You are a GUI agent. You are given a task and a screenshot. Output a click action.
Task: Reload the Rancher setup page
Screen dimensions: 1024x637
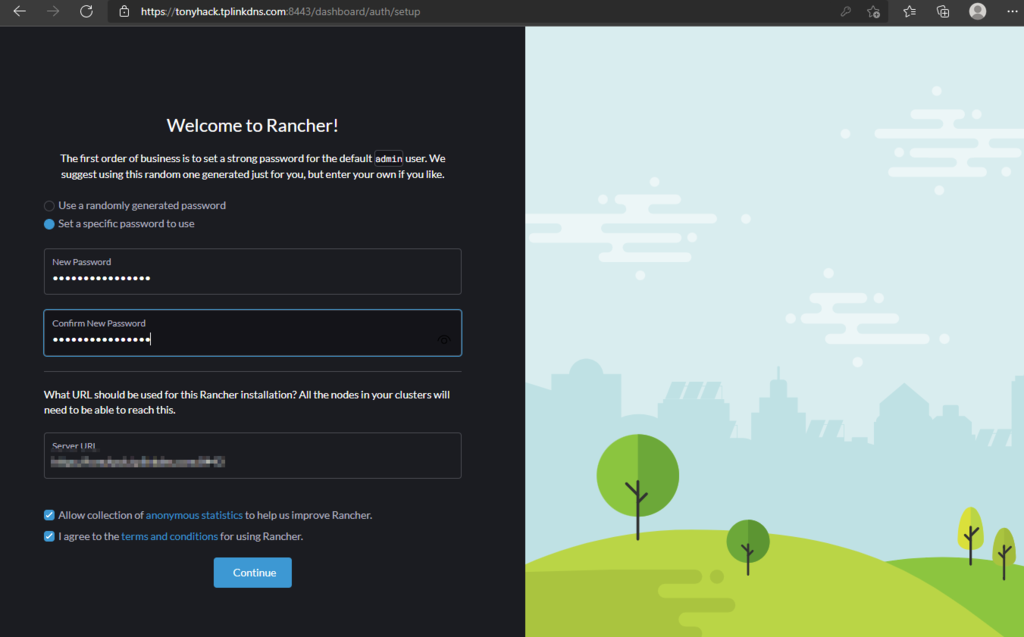pos(86,11)
